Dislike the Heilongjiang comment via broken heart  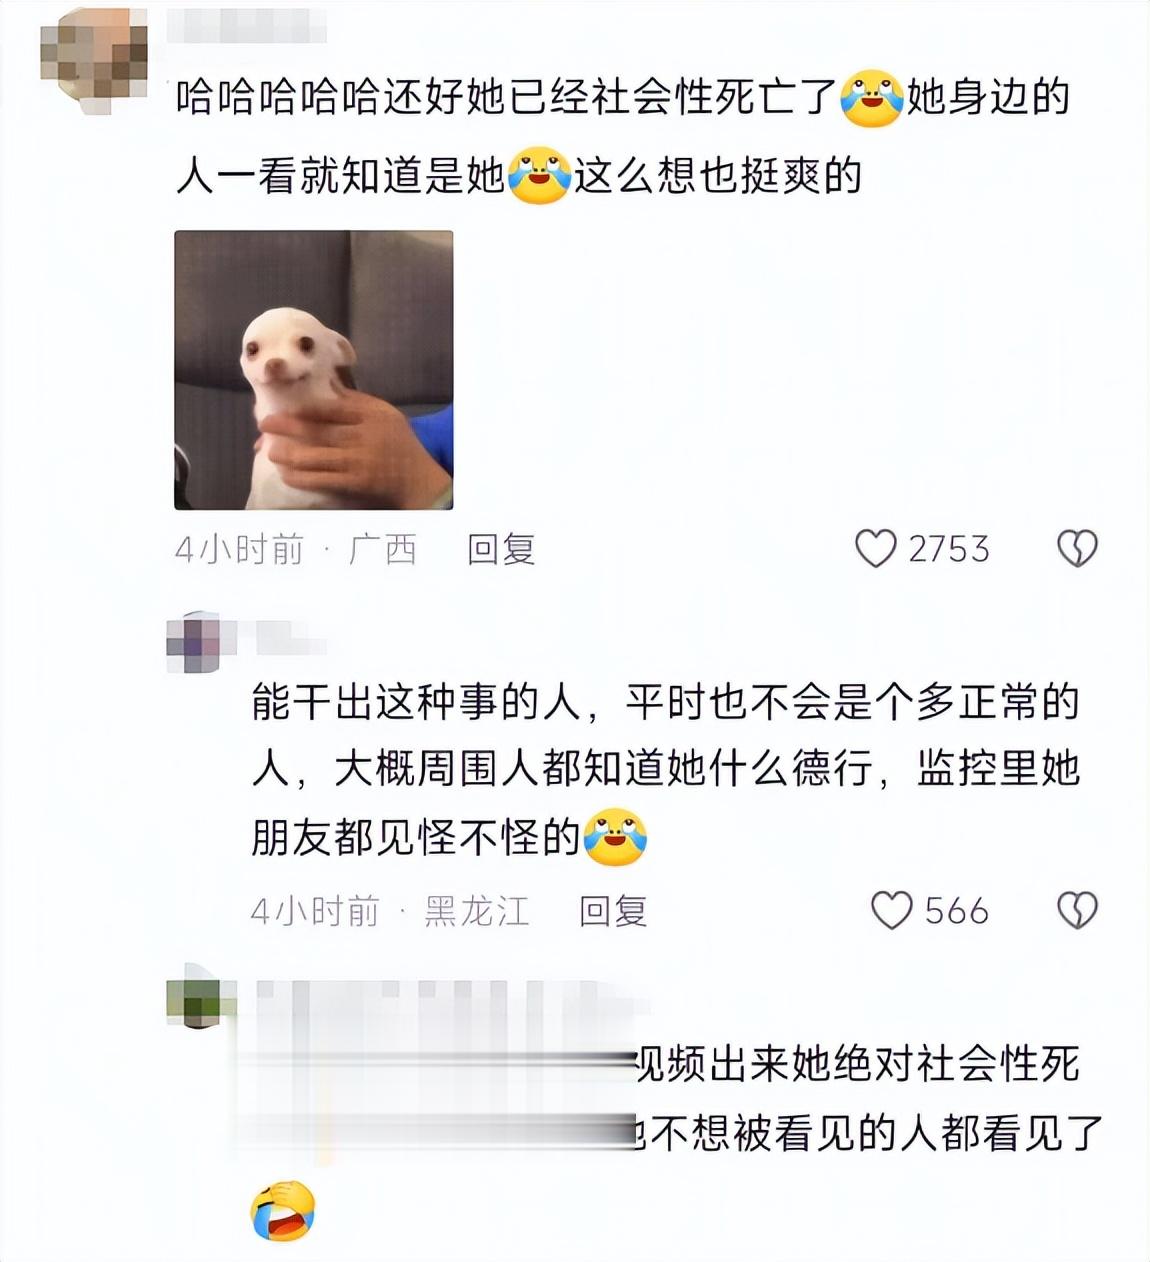[x=1077, y=911]
